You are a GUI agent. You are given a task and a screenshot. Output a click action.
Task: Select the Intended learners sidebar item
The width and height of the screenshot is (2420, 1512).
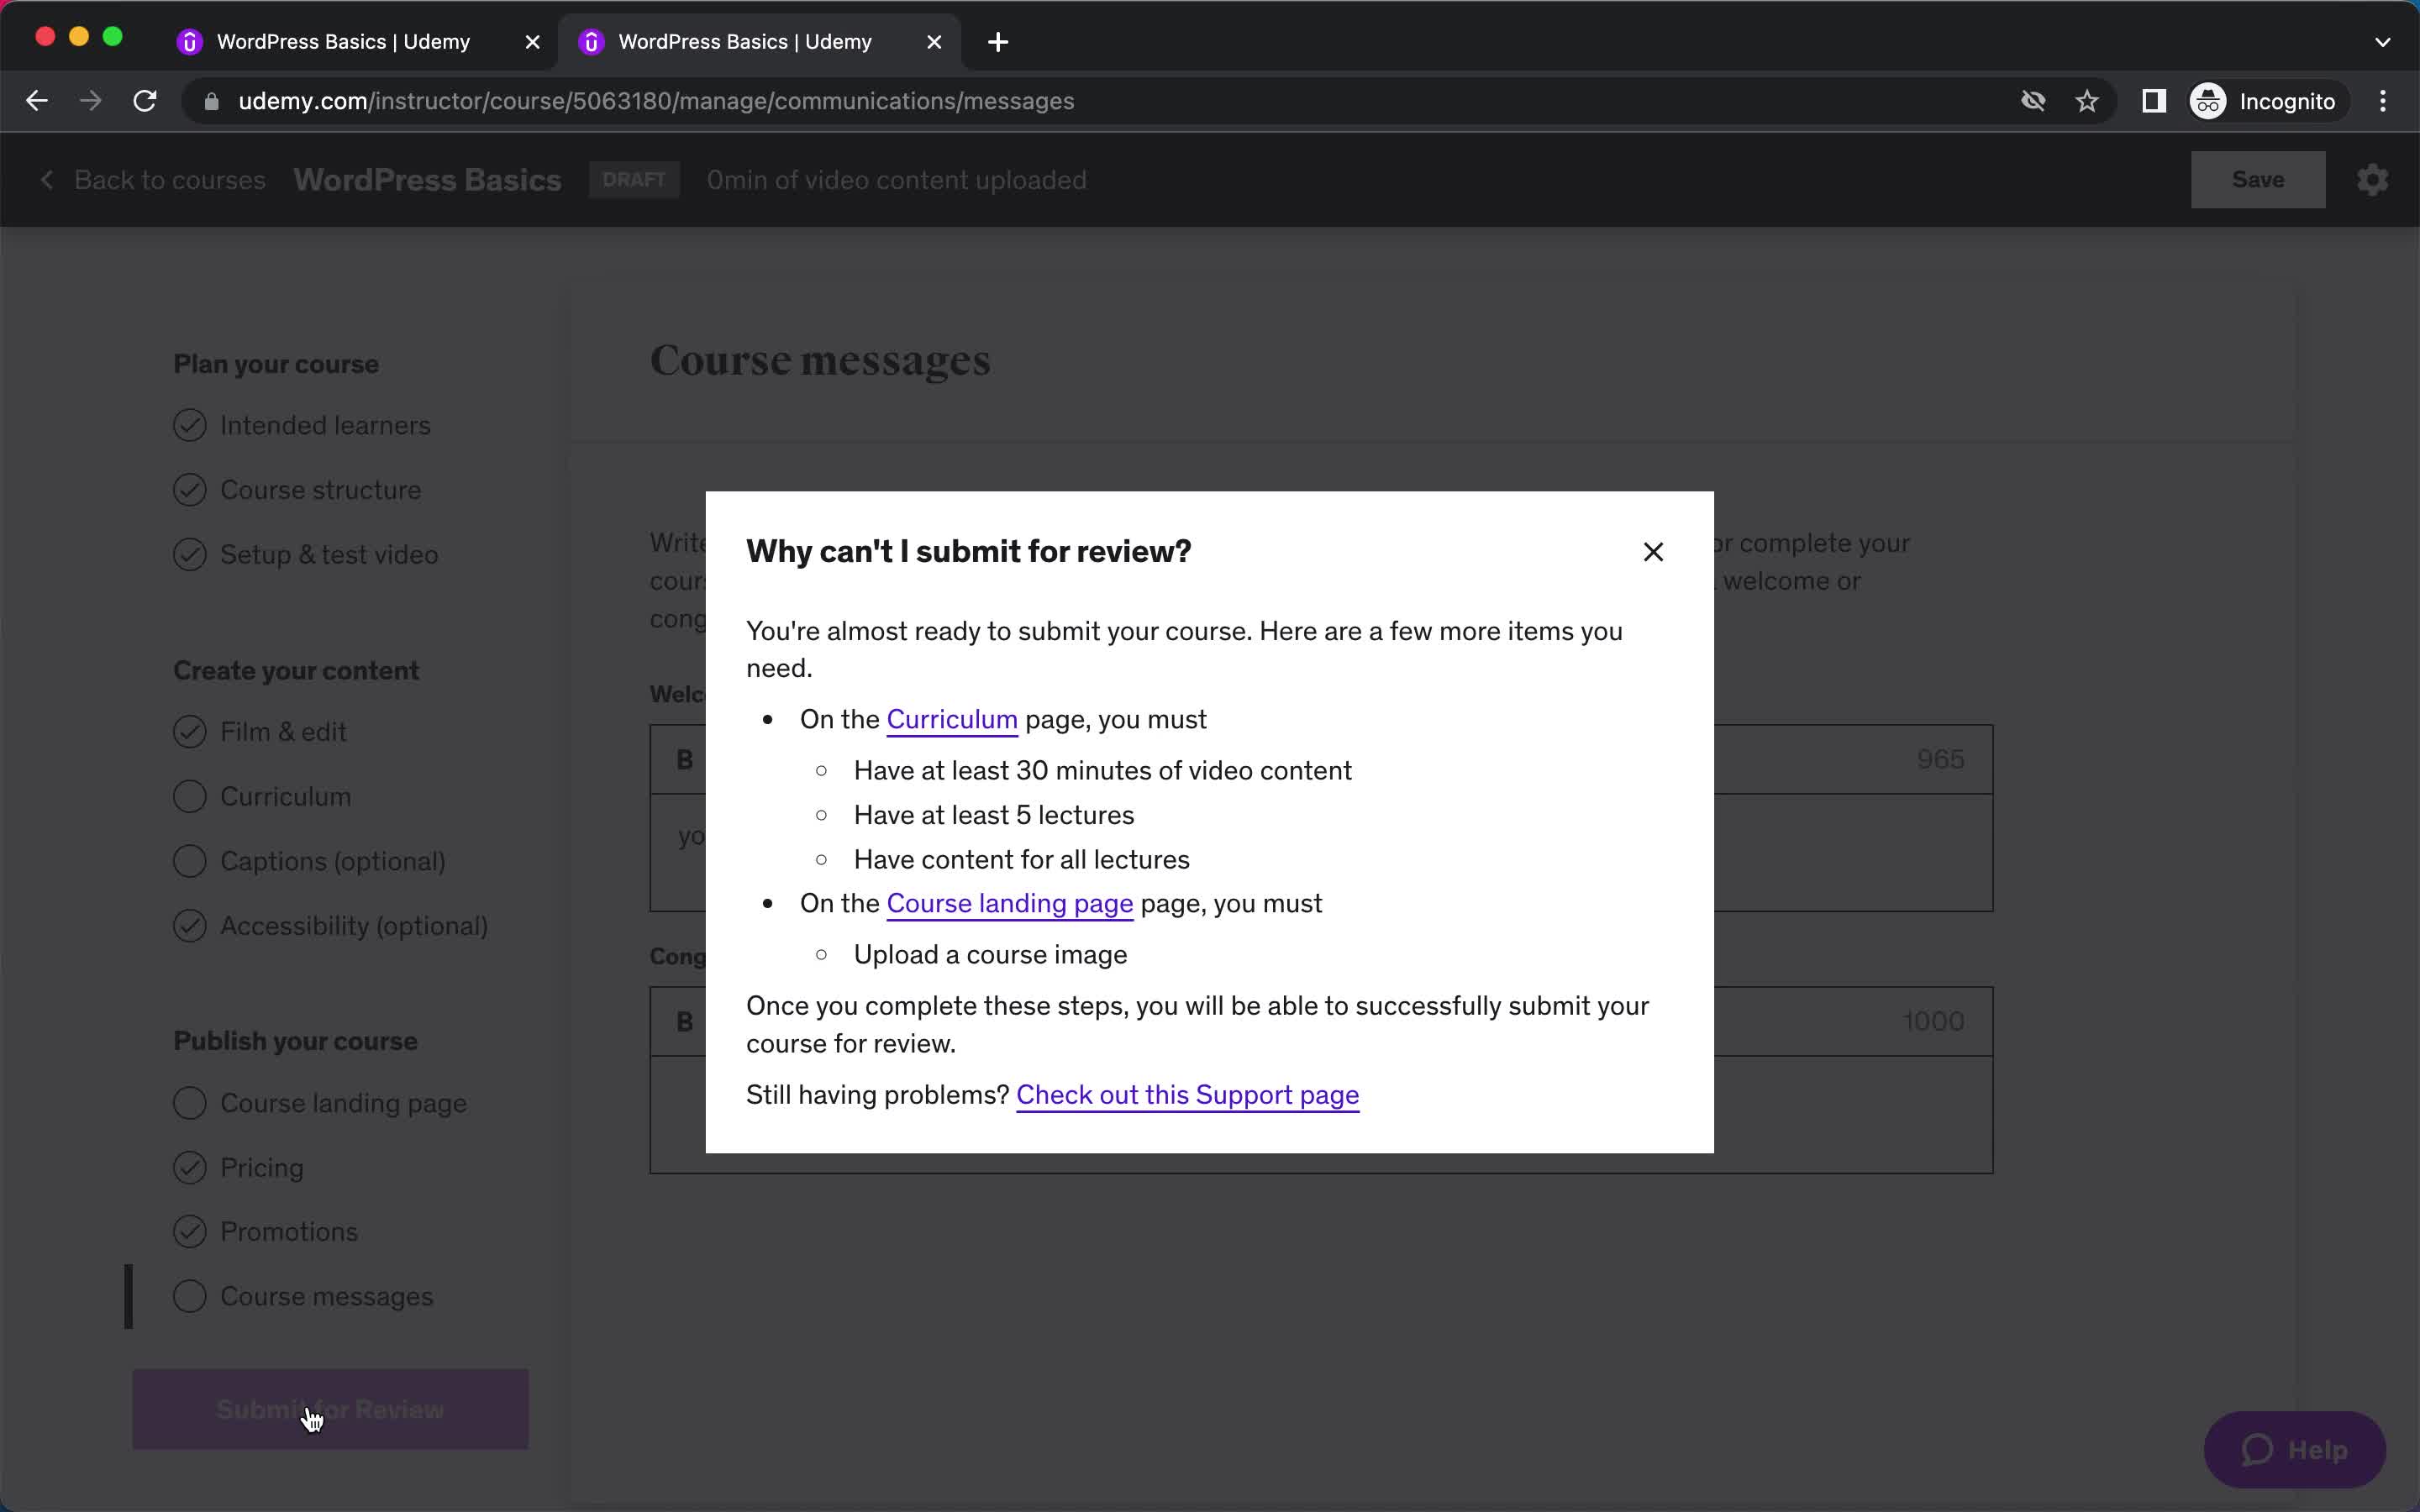coord(324,425)
